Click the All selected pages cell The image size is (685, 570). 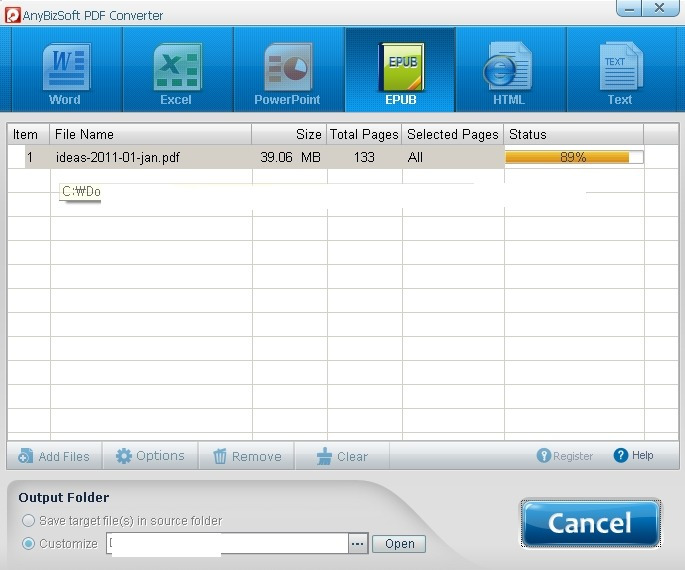pos(453,157)
